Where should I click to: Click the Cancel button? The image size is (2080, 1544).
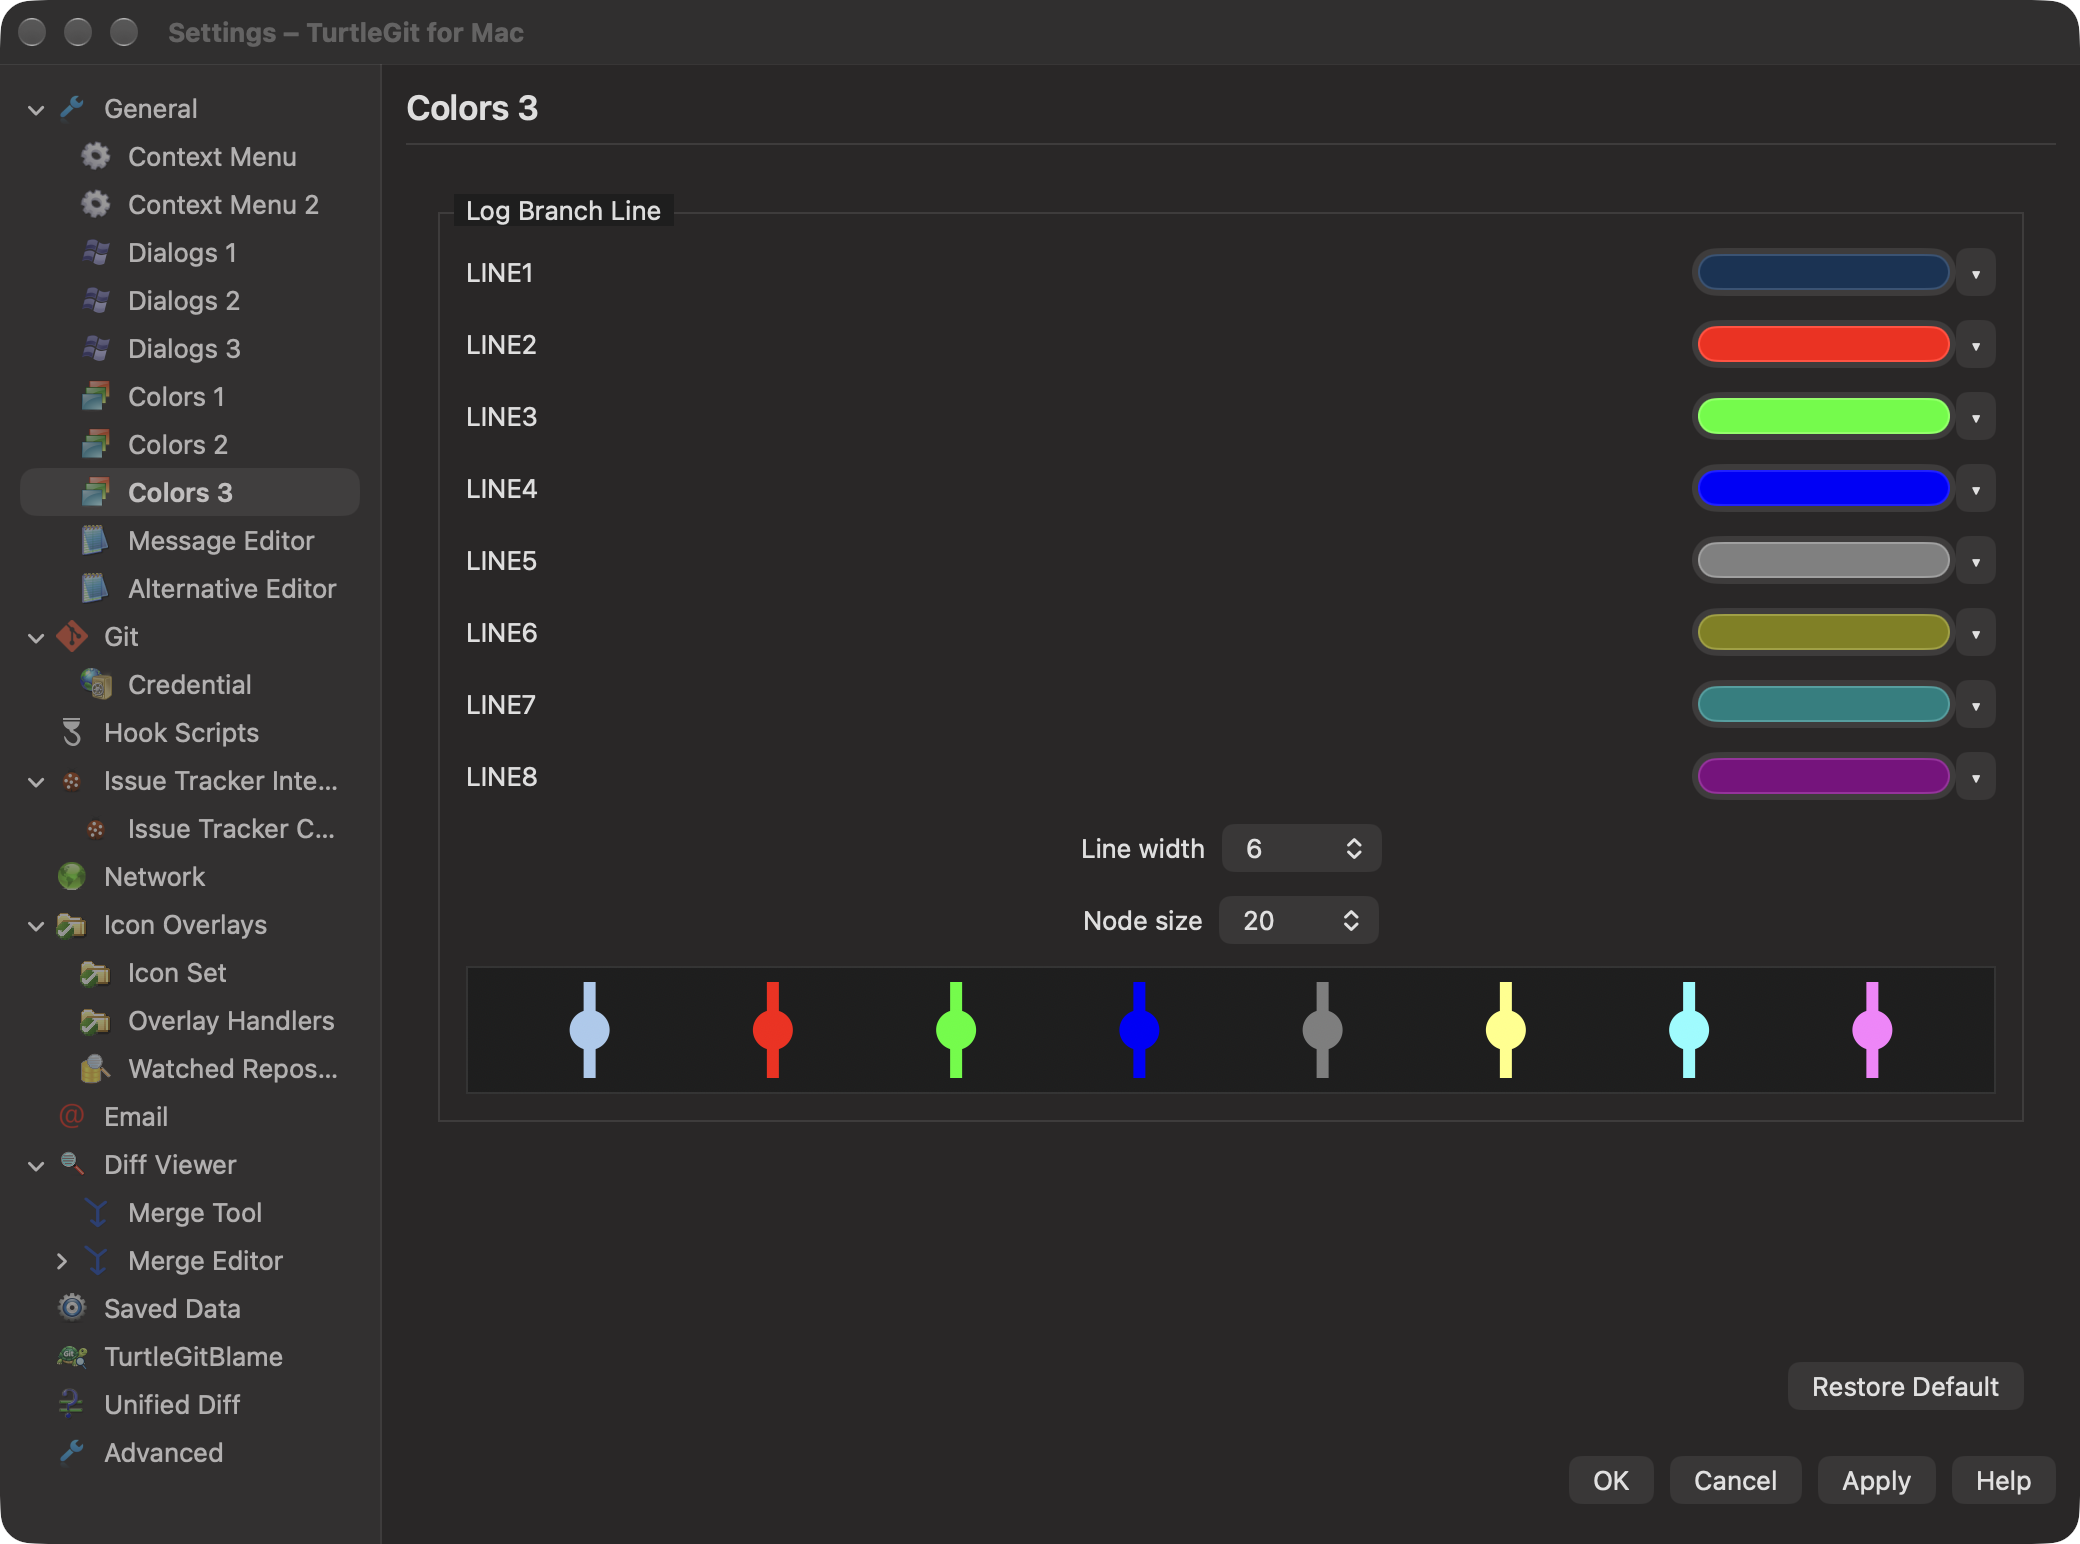[1735, 1480]
